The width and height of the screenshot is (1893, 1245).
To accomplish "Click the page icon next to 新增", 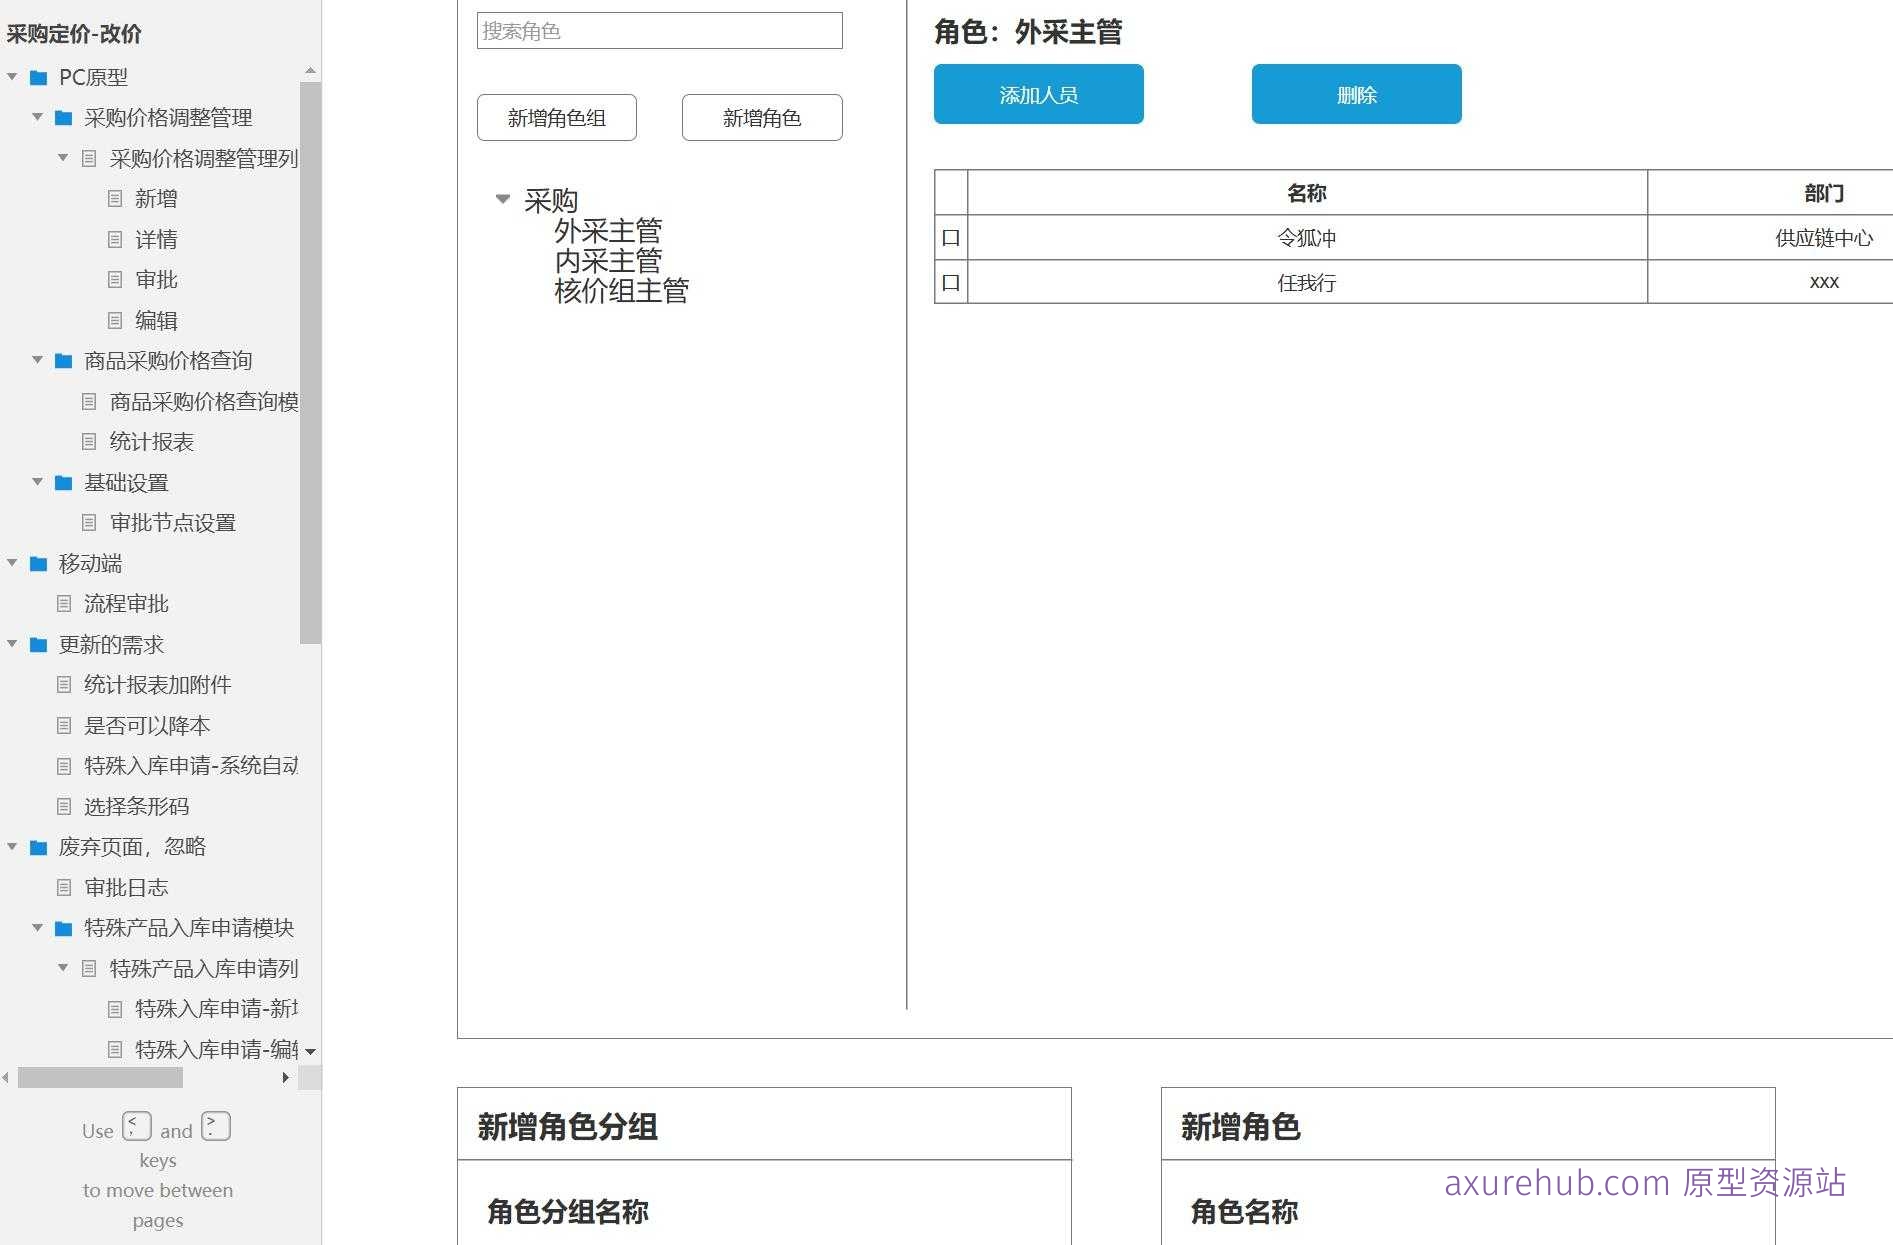I will click(113, 198).
